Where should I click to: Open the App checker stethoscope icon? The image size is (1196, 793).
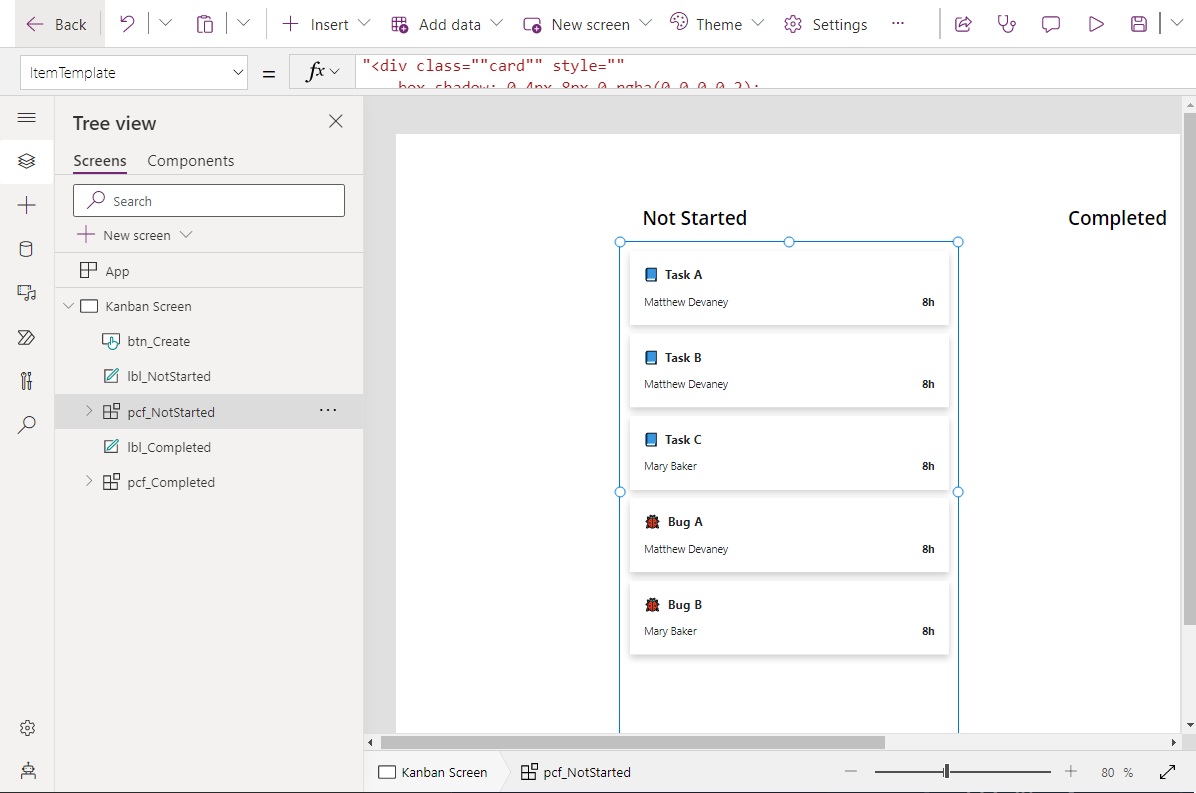[1007, 24]
